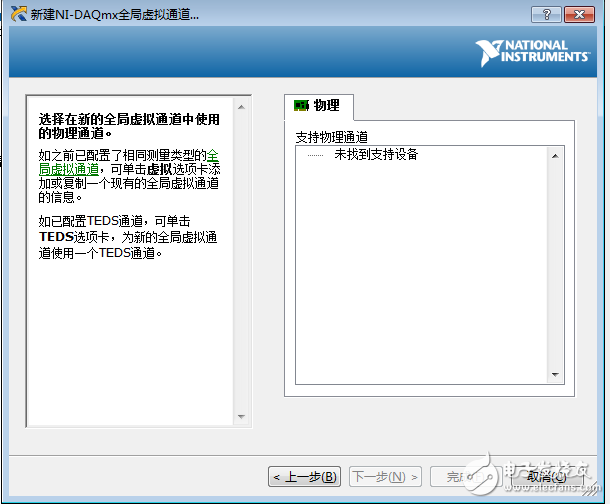Close the wizard dialog window
The width and height of the screenshot is (610, 504).
579,15
